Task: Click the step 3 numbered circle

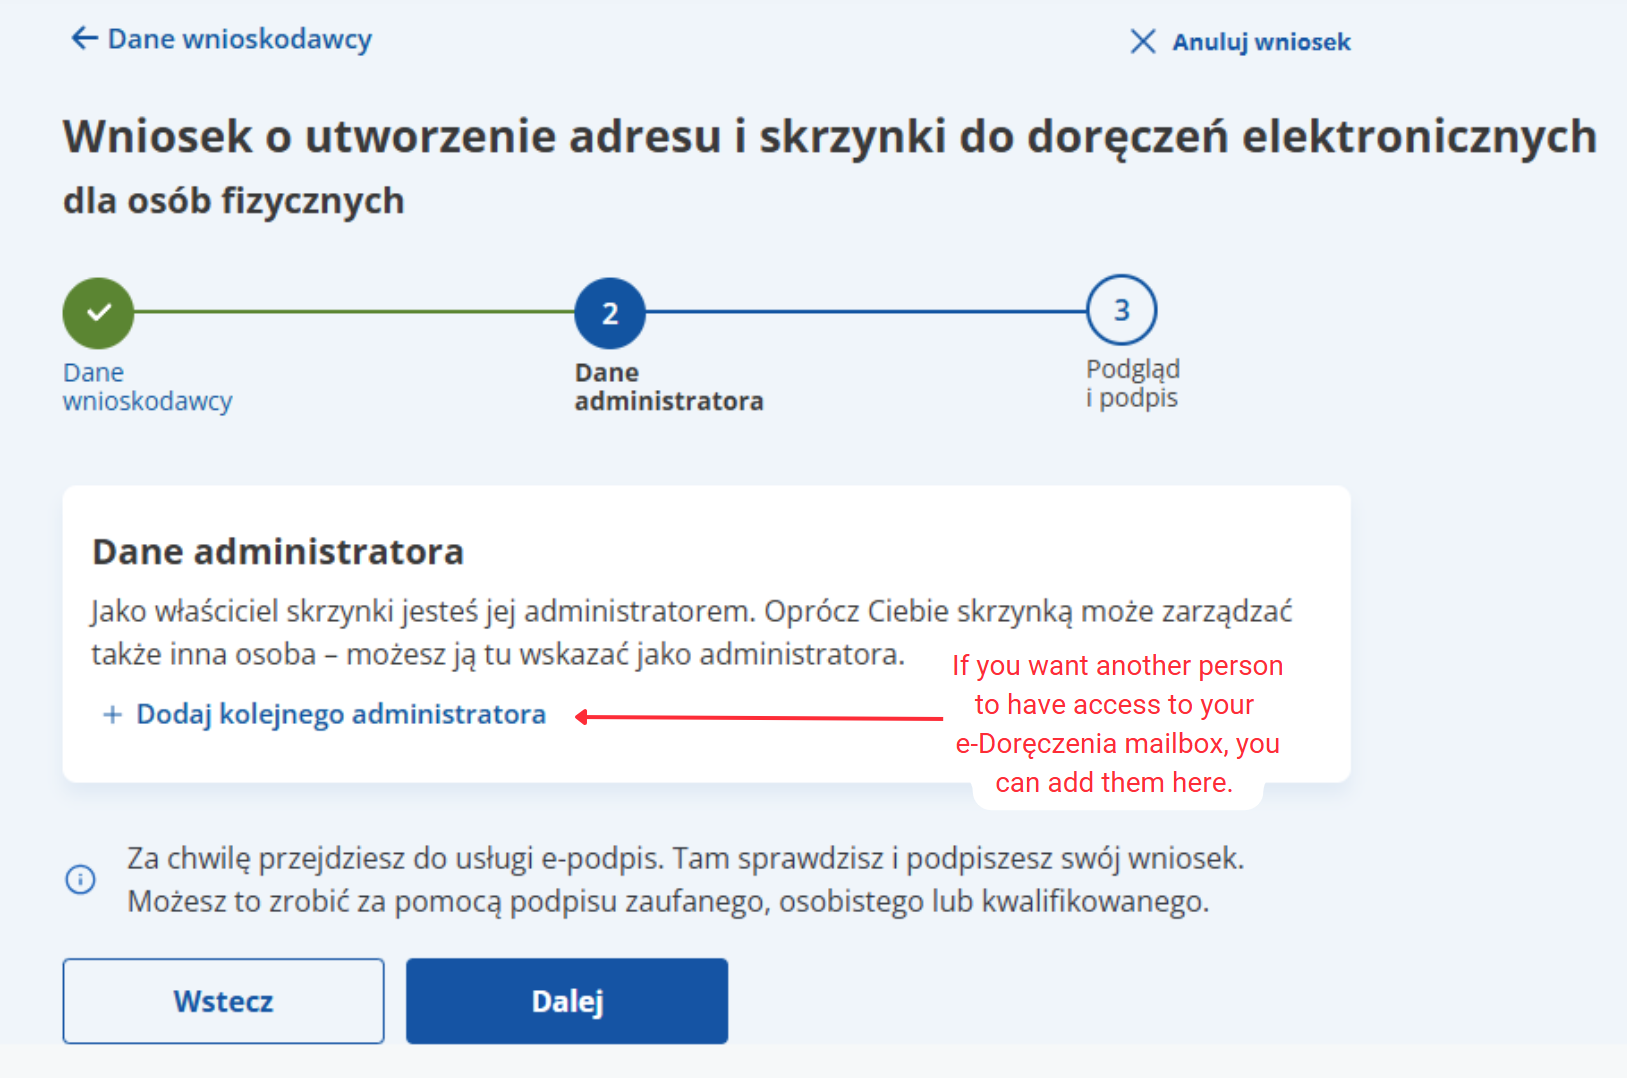Action: tap(1121, 310)
